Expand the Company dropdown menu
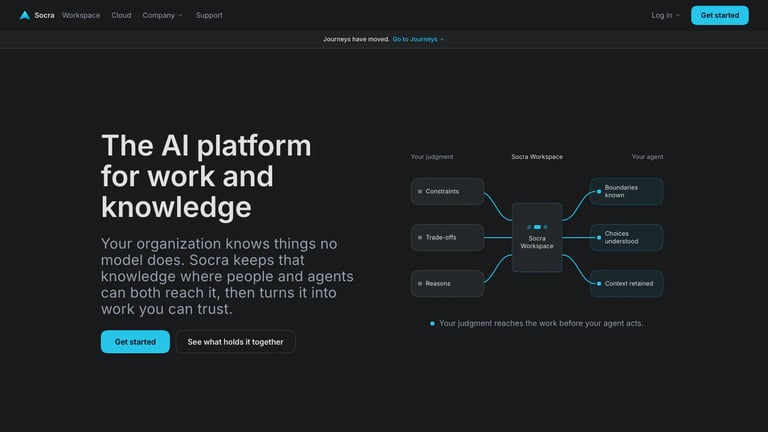Image resolution: width=768 pixels, height=432 pixels. [162, 15]
